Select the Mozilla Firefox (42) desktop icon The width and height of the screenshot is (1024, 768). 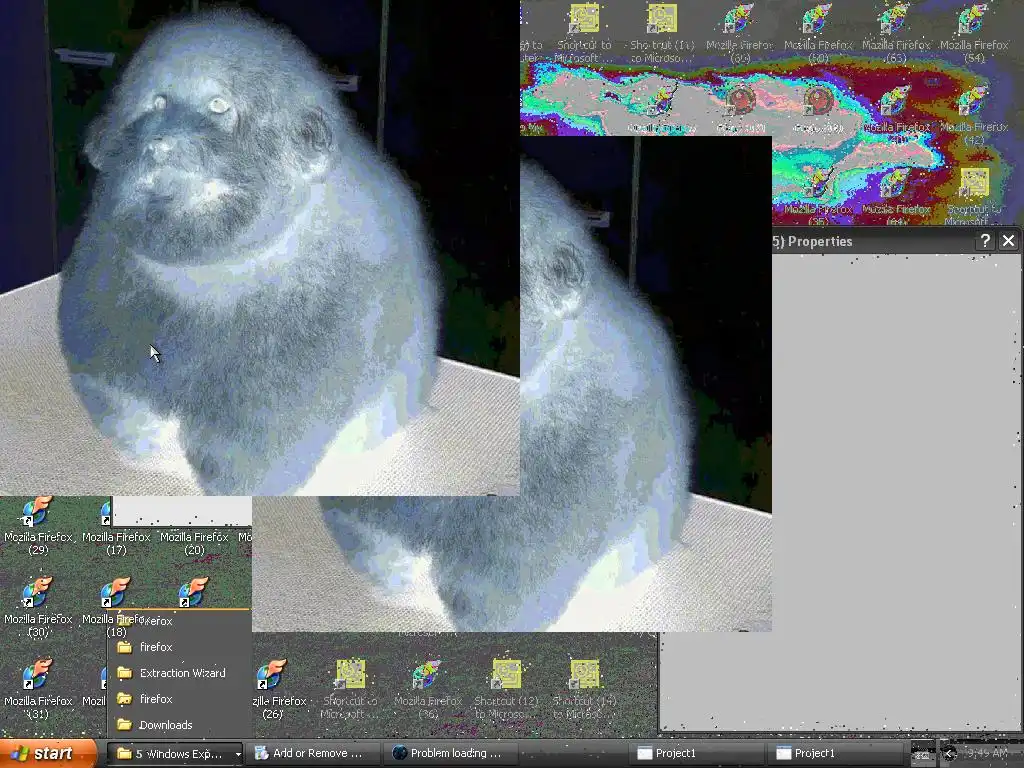click(x=974, y=115)
